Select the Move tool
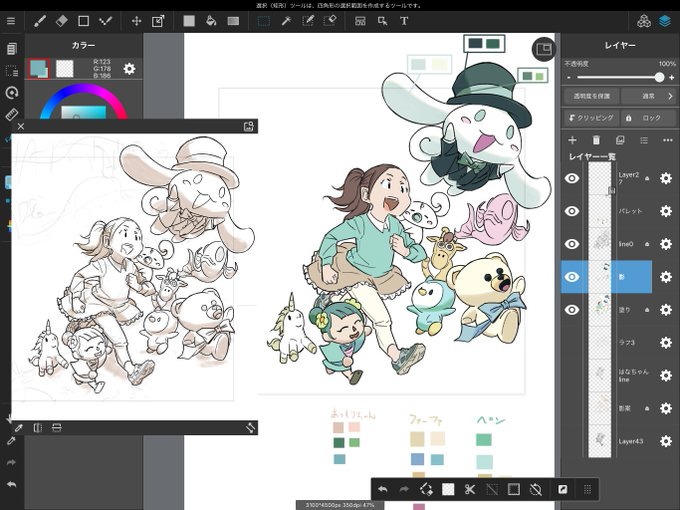The image size is (680, 510). 137,21
